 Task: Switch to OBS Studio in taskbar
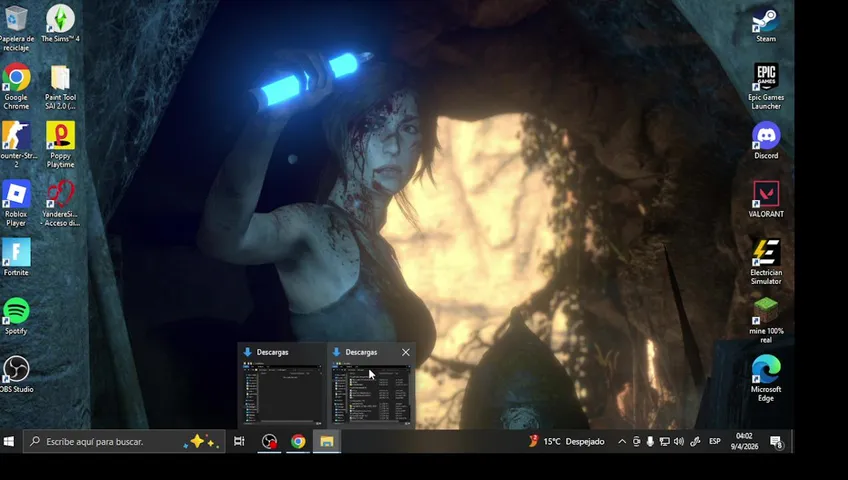(x=269, y=442)
